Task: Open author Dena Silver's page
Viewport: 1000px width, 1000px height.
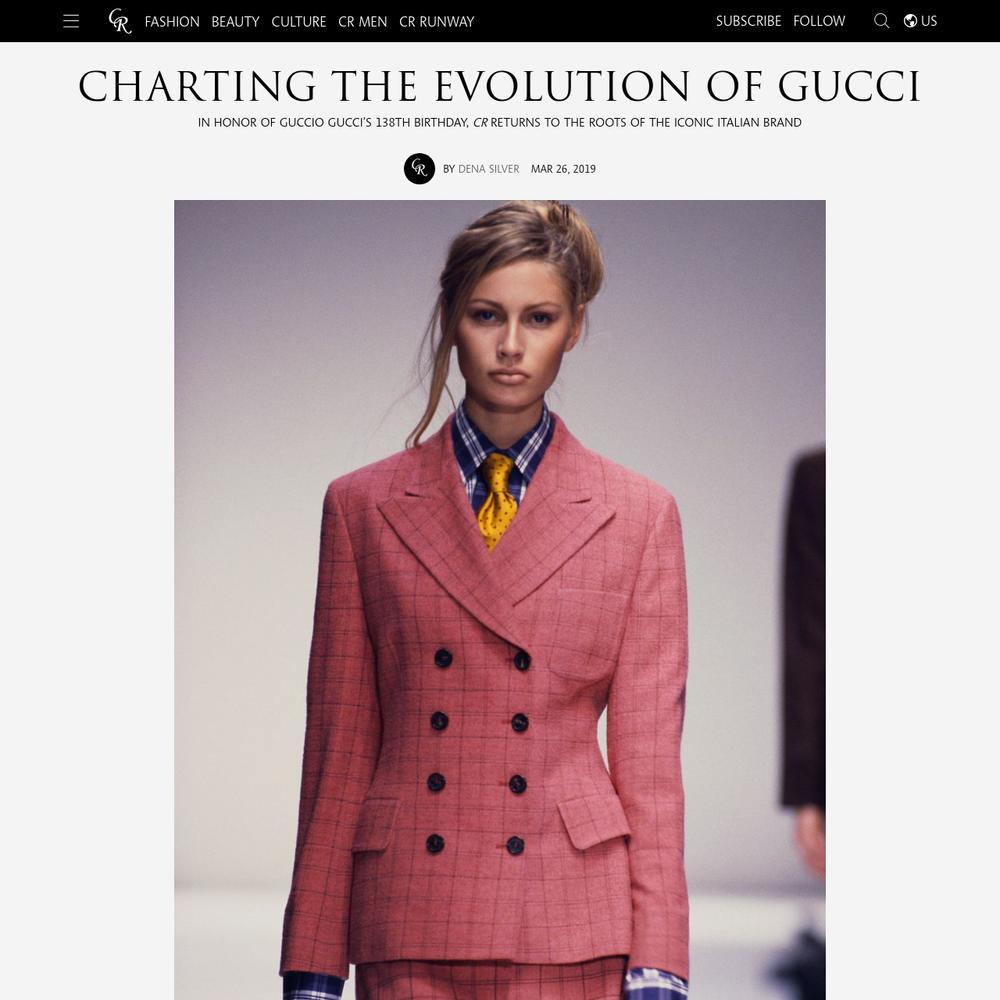Action: (x=489, y=169)
